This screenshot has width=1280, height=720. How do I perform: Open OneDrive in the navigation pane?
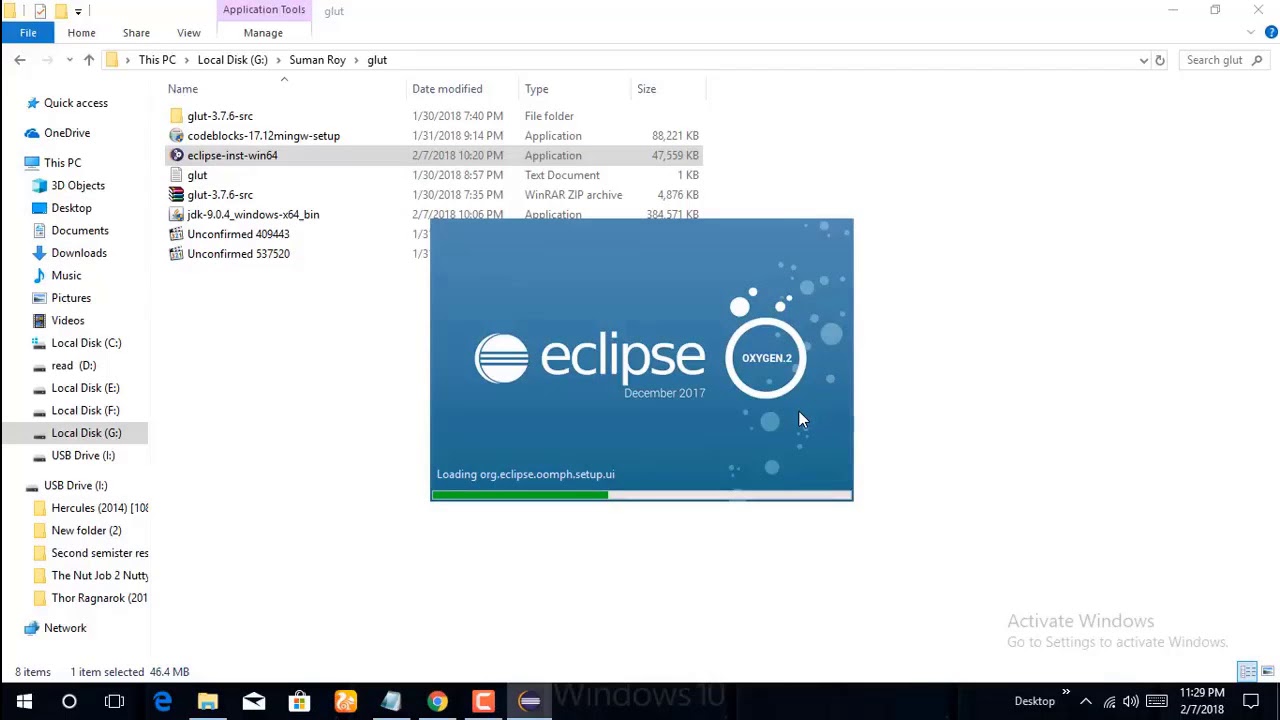[x=67, y=133]
